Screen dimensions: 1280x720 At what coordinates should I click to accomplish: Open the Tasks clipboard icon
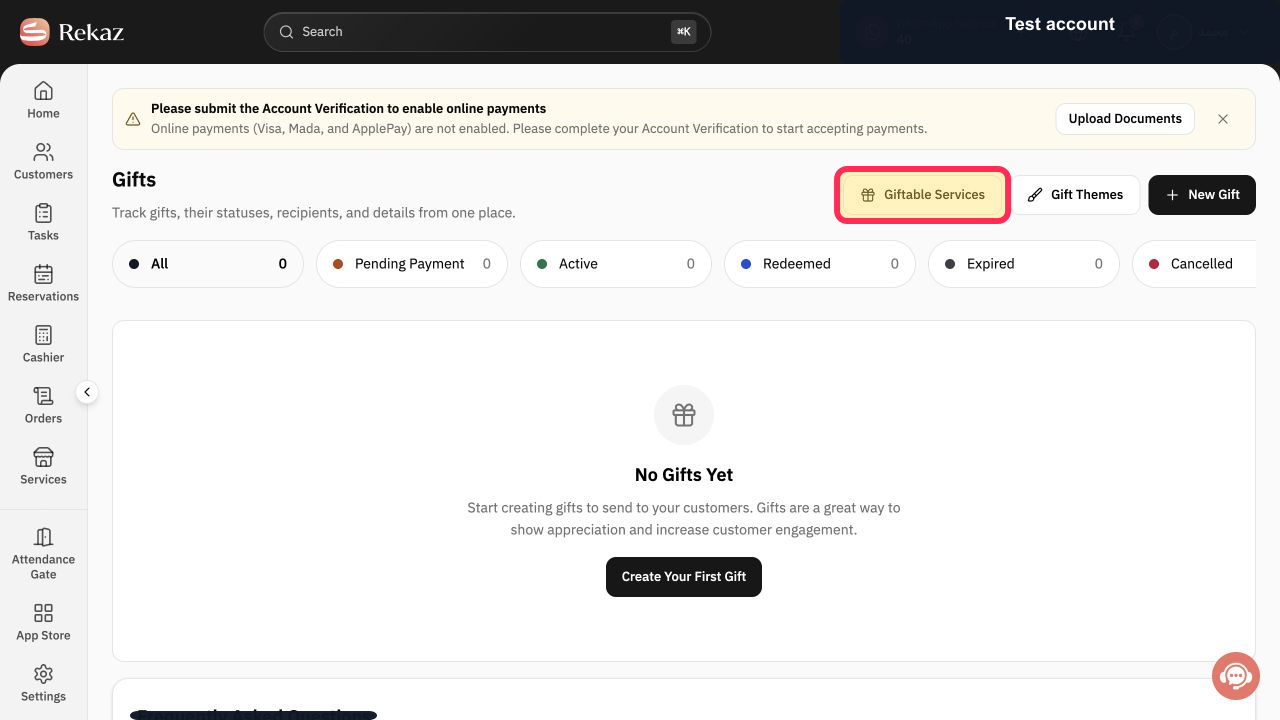43,213
